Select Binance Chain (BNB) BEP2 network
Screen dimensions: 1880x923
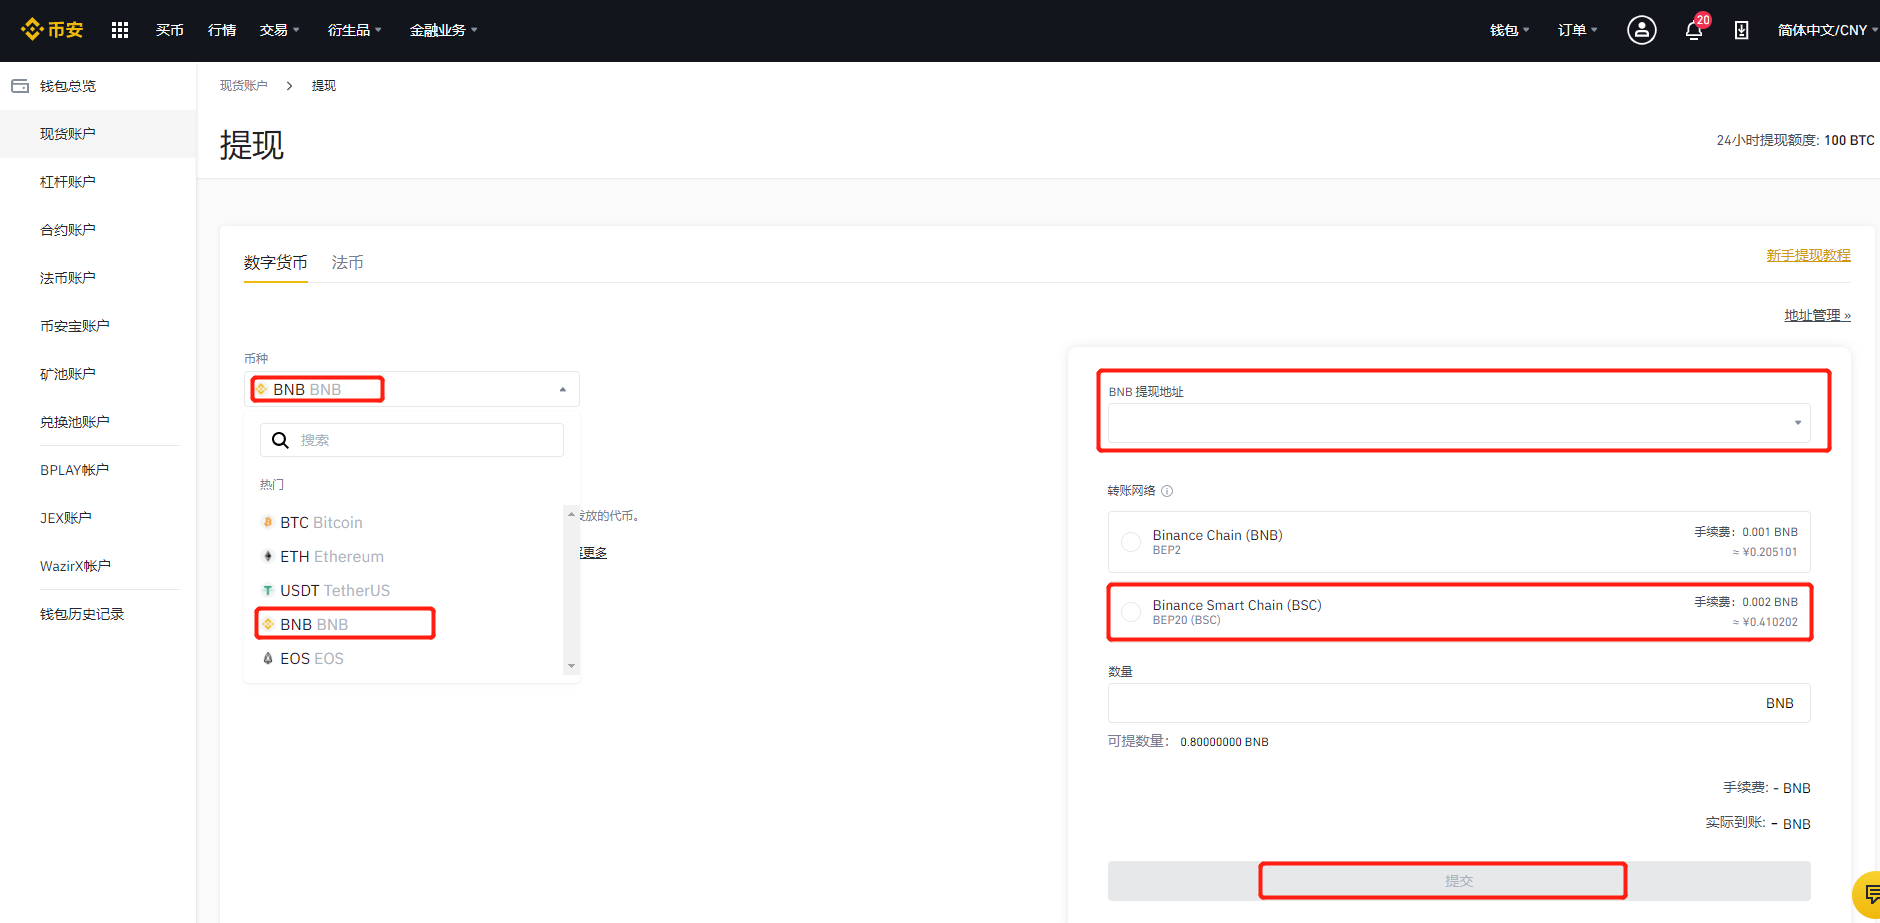click(1459, 542)
